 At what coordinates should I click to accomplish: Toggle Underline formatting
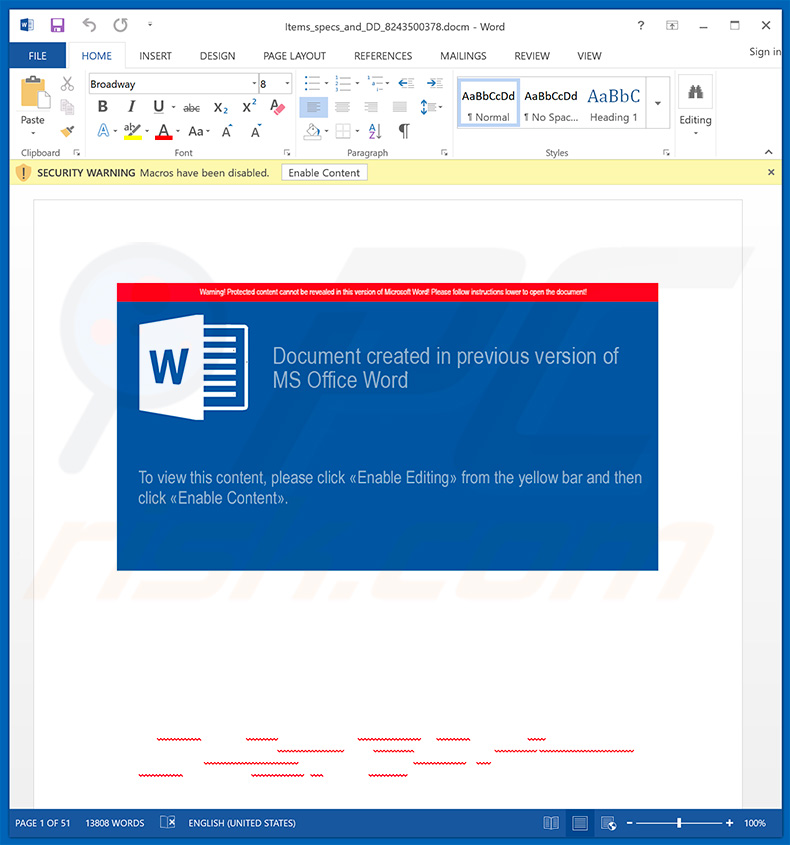[x=158, y=107]
